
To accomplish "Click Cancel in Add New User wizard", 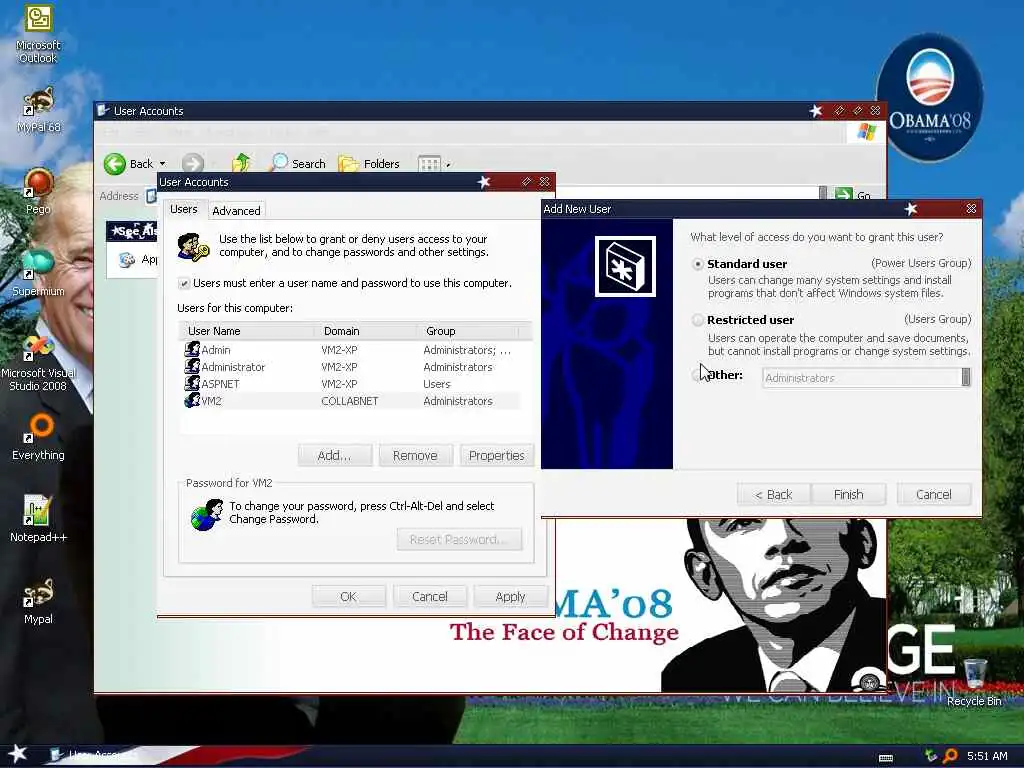I will pyautogui.click(x=934, y=494).
